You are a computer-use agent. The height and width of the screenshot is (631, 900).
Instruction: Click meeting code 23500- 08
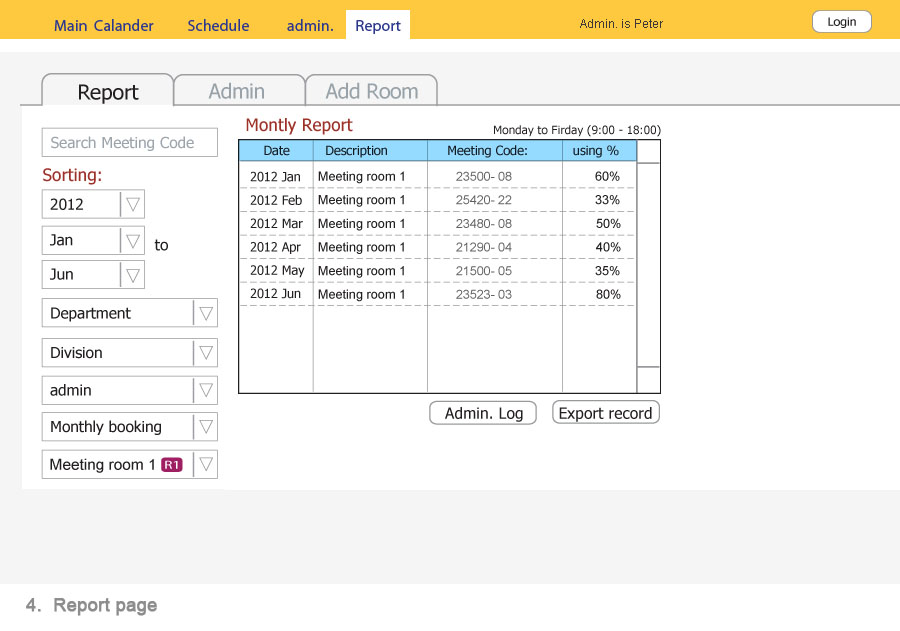click(483, 176)
